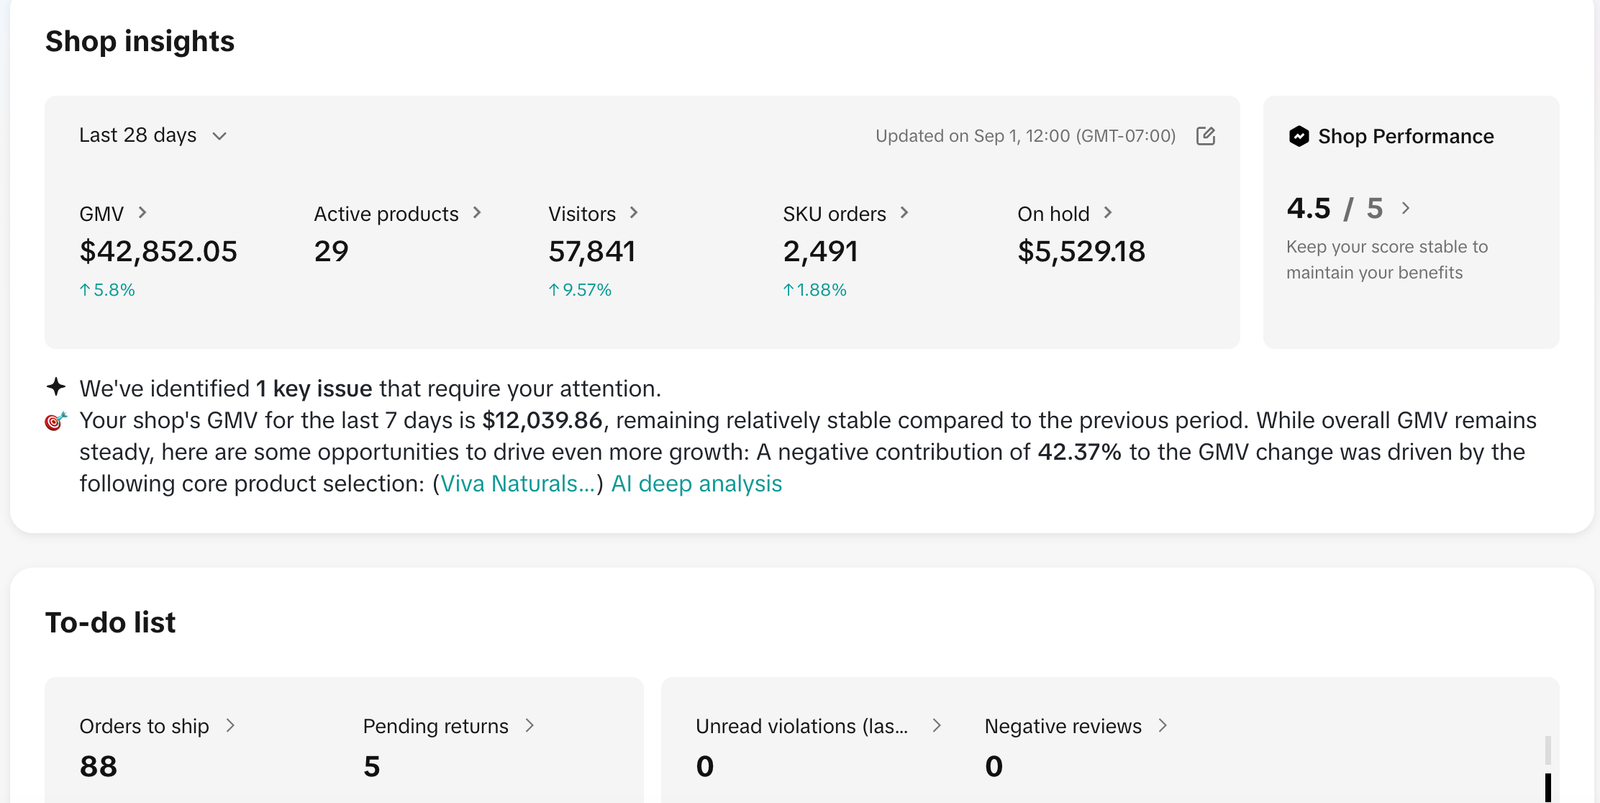Image resolution: width=1600 pixels, height=803 pixels.
Task: Click the GMV growth 5.8% indicator
Action: point(107,290)
